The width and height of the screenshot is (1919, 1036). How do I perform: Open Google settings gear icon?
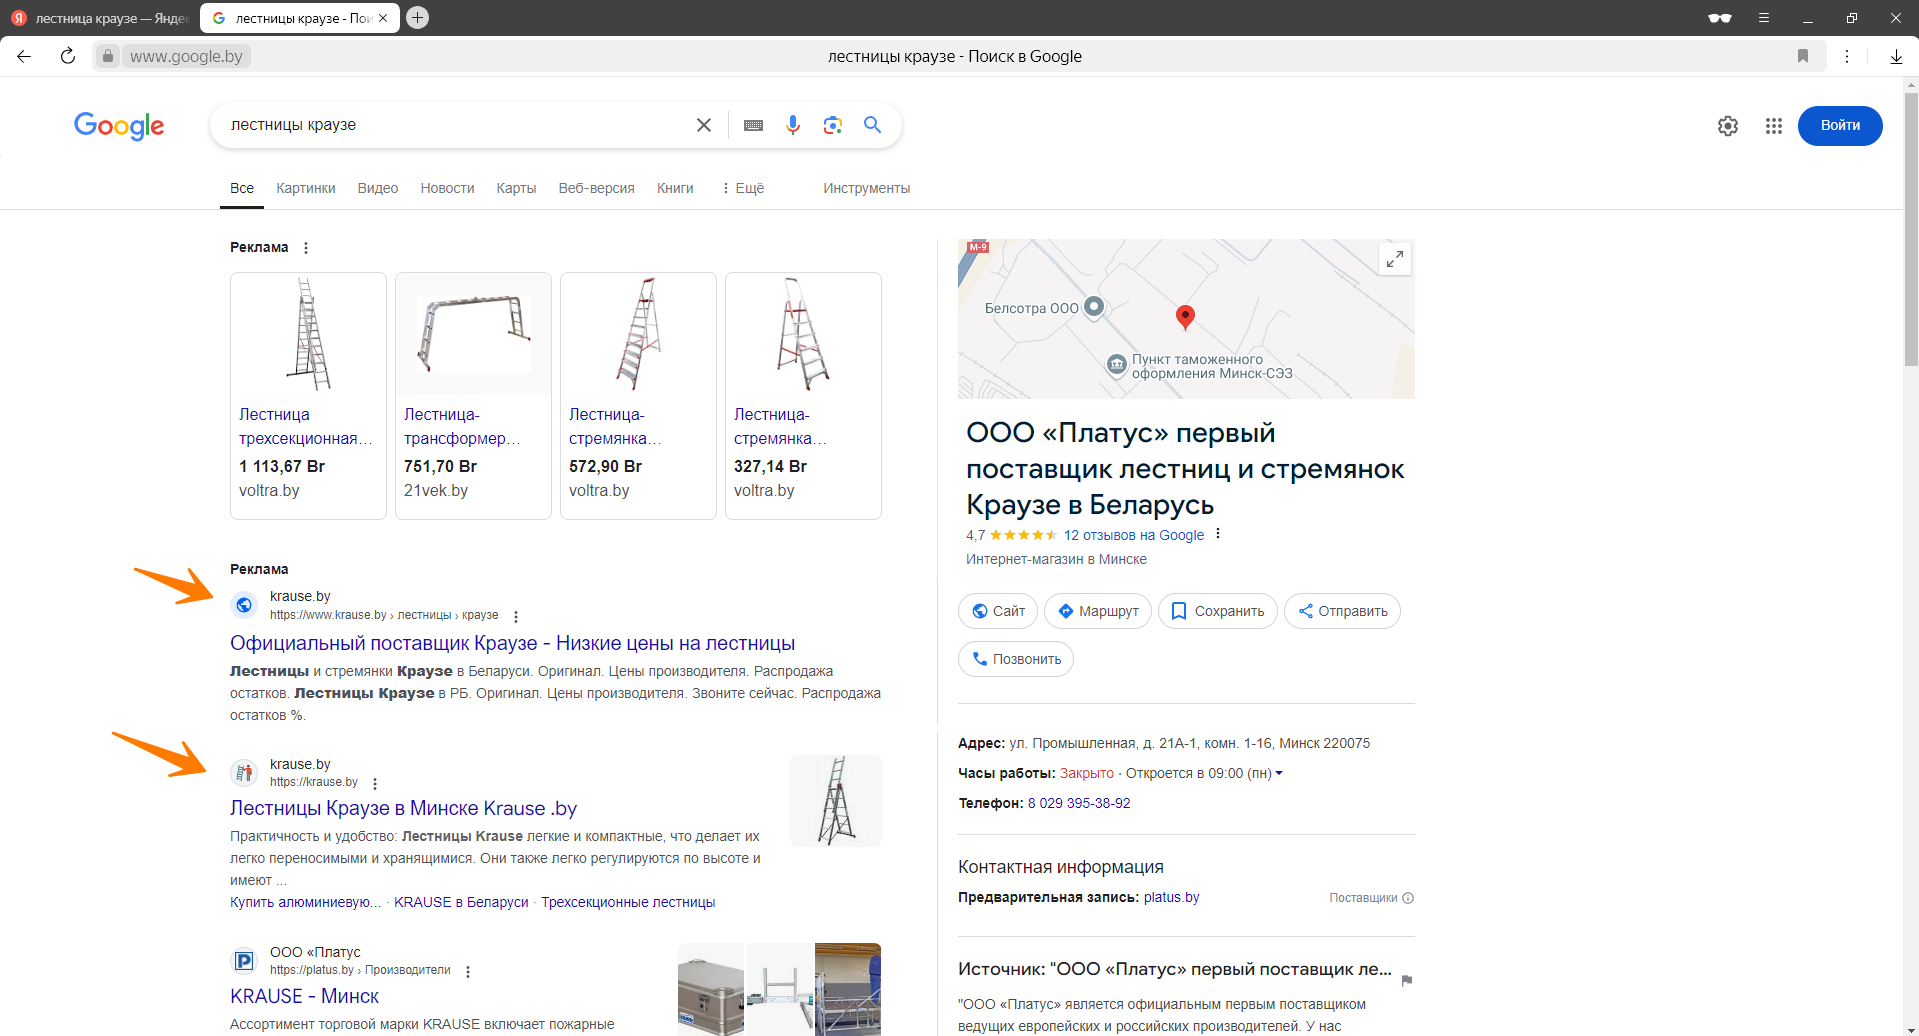pyautogui.click(x=1728, y=126)
